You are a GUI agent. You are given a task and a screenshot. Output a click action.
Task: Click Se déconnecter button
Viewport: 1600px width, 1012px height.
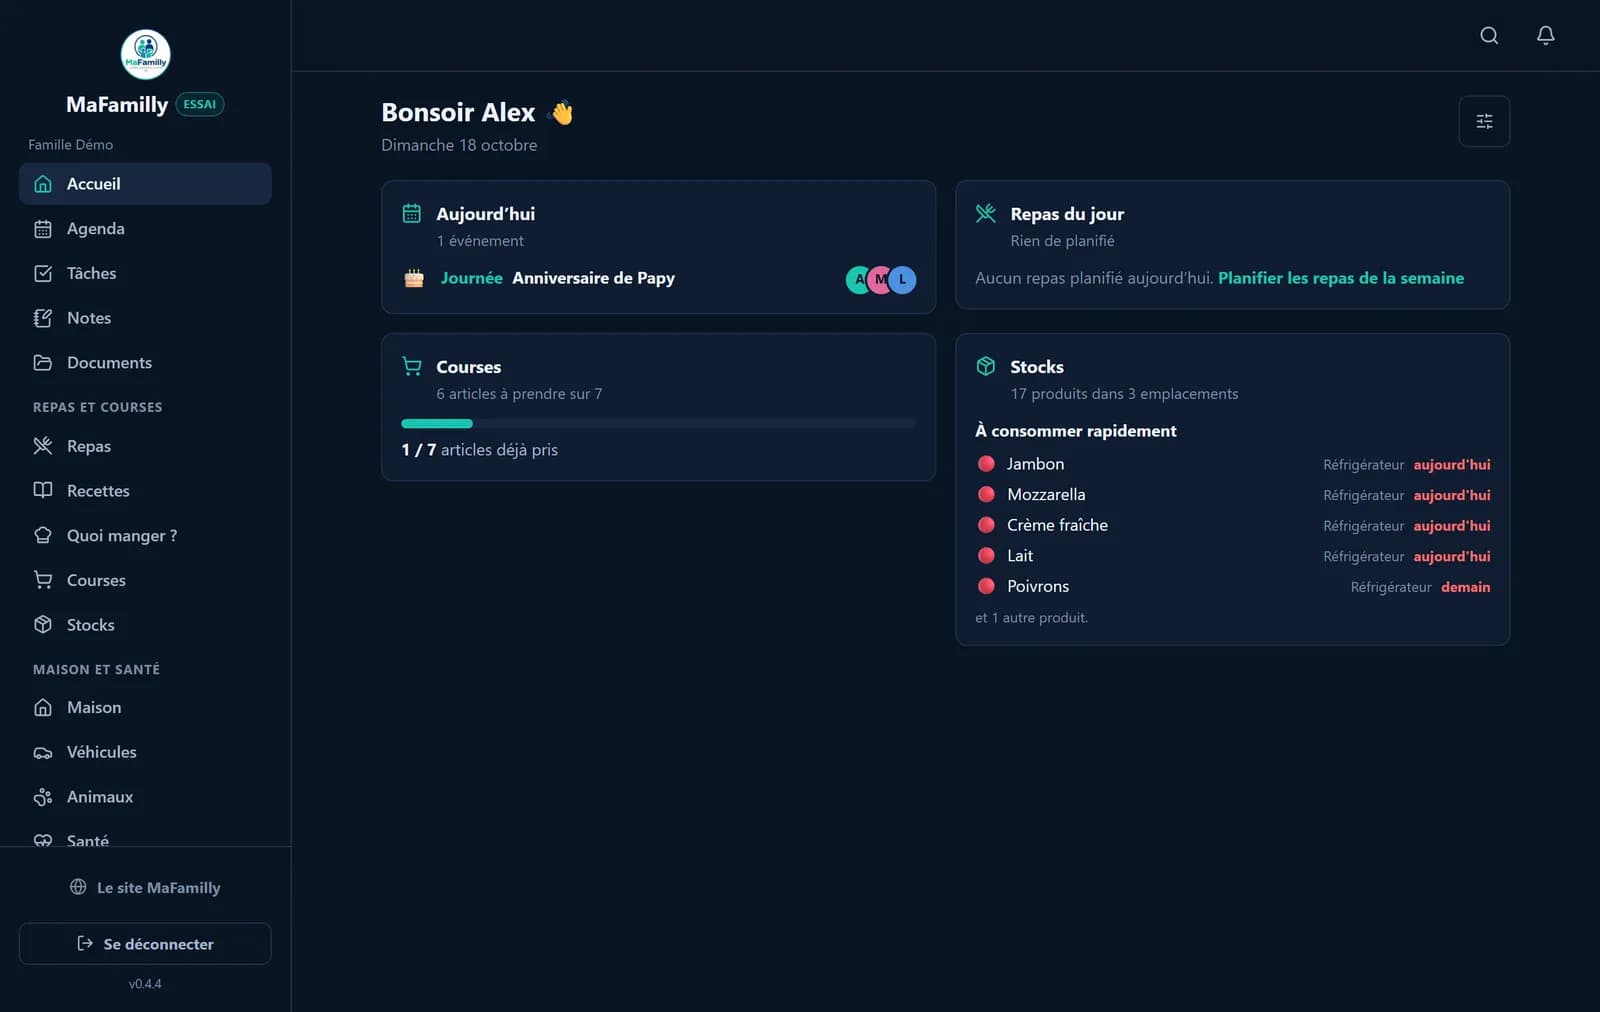(145, 944)
